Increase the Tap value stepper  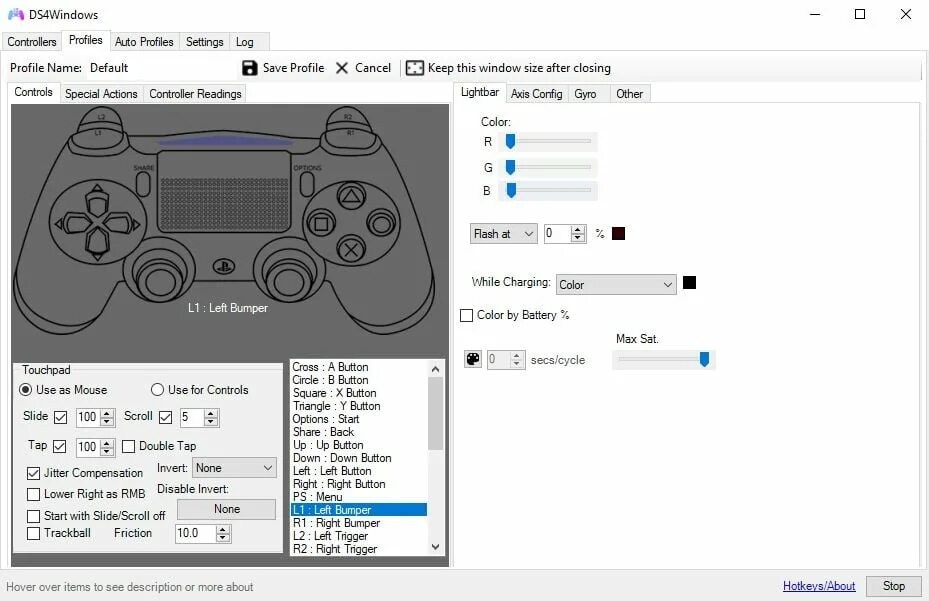(107, 442)
